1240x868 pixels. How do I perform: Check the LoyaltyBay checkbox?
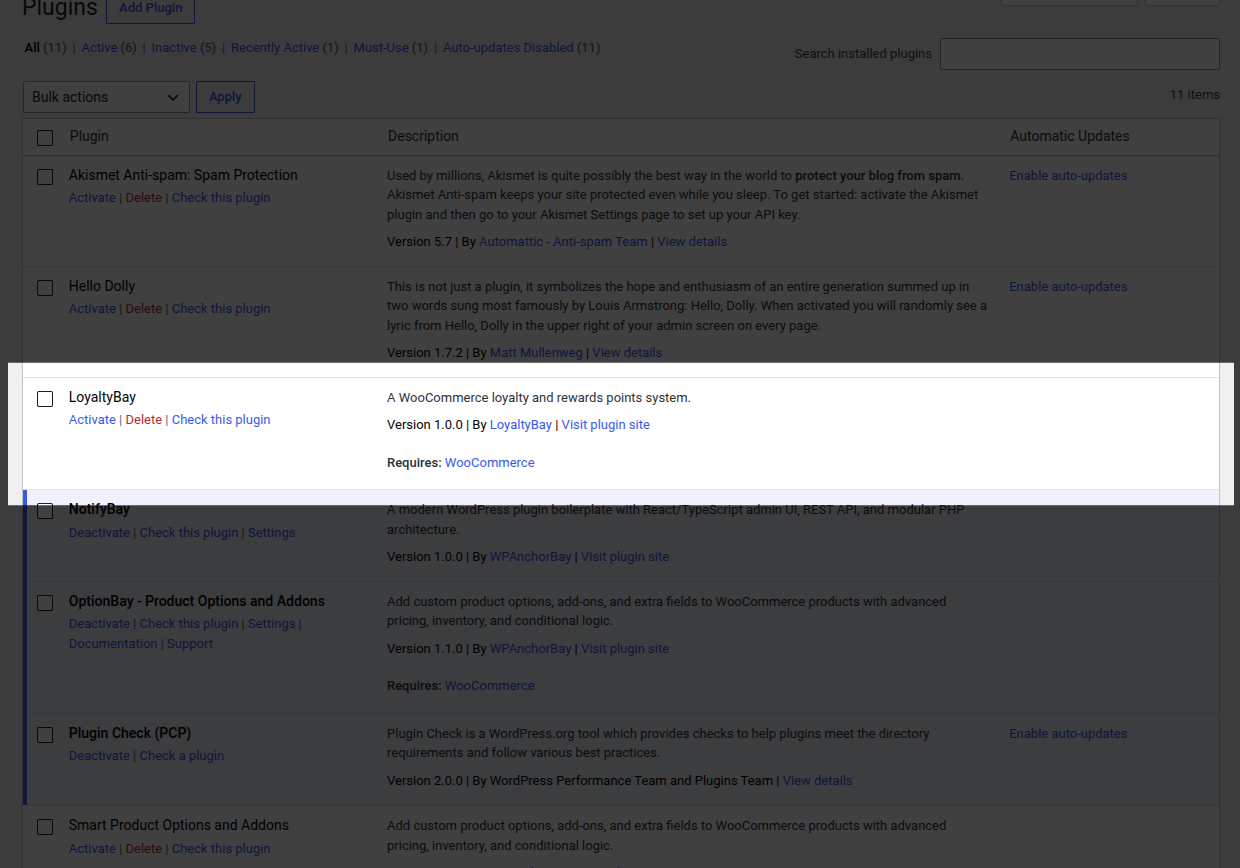(x=45, y=399)
